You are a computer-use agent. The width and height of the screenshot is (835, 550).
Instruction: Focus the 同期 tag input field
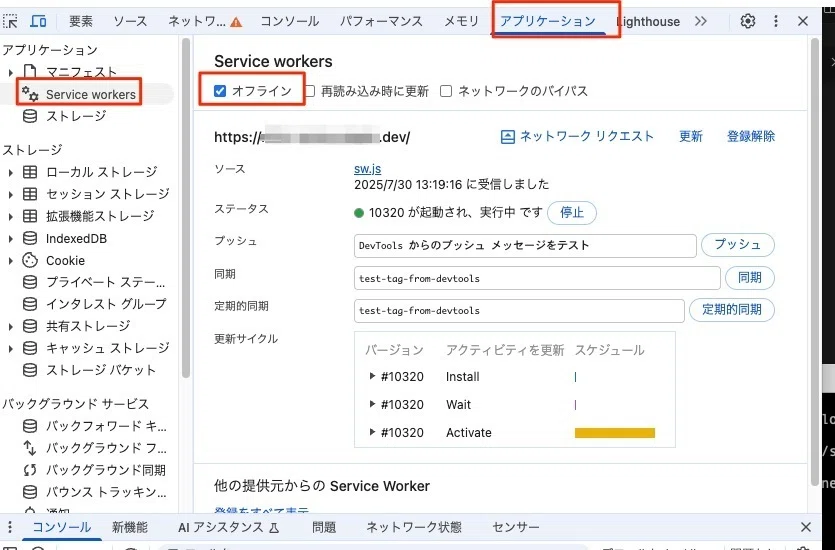pyautogui.click(x=537, y=278)
